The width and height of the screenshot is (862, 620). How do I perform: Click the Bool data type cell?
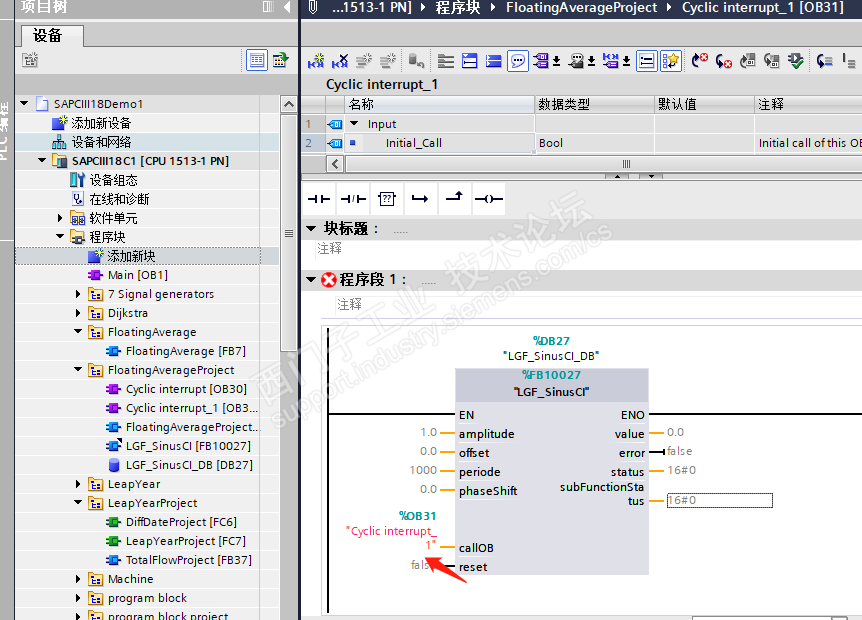coord(595,143)
